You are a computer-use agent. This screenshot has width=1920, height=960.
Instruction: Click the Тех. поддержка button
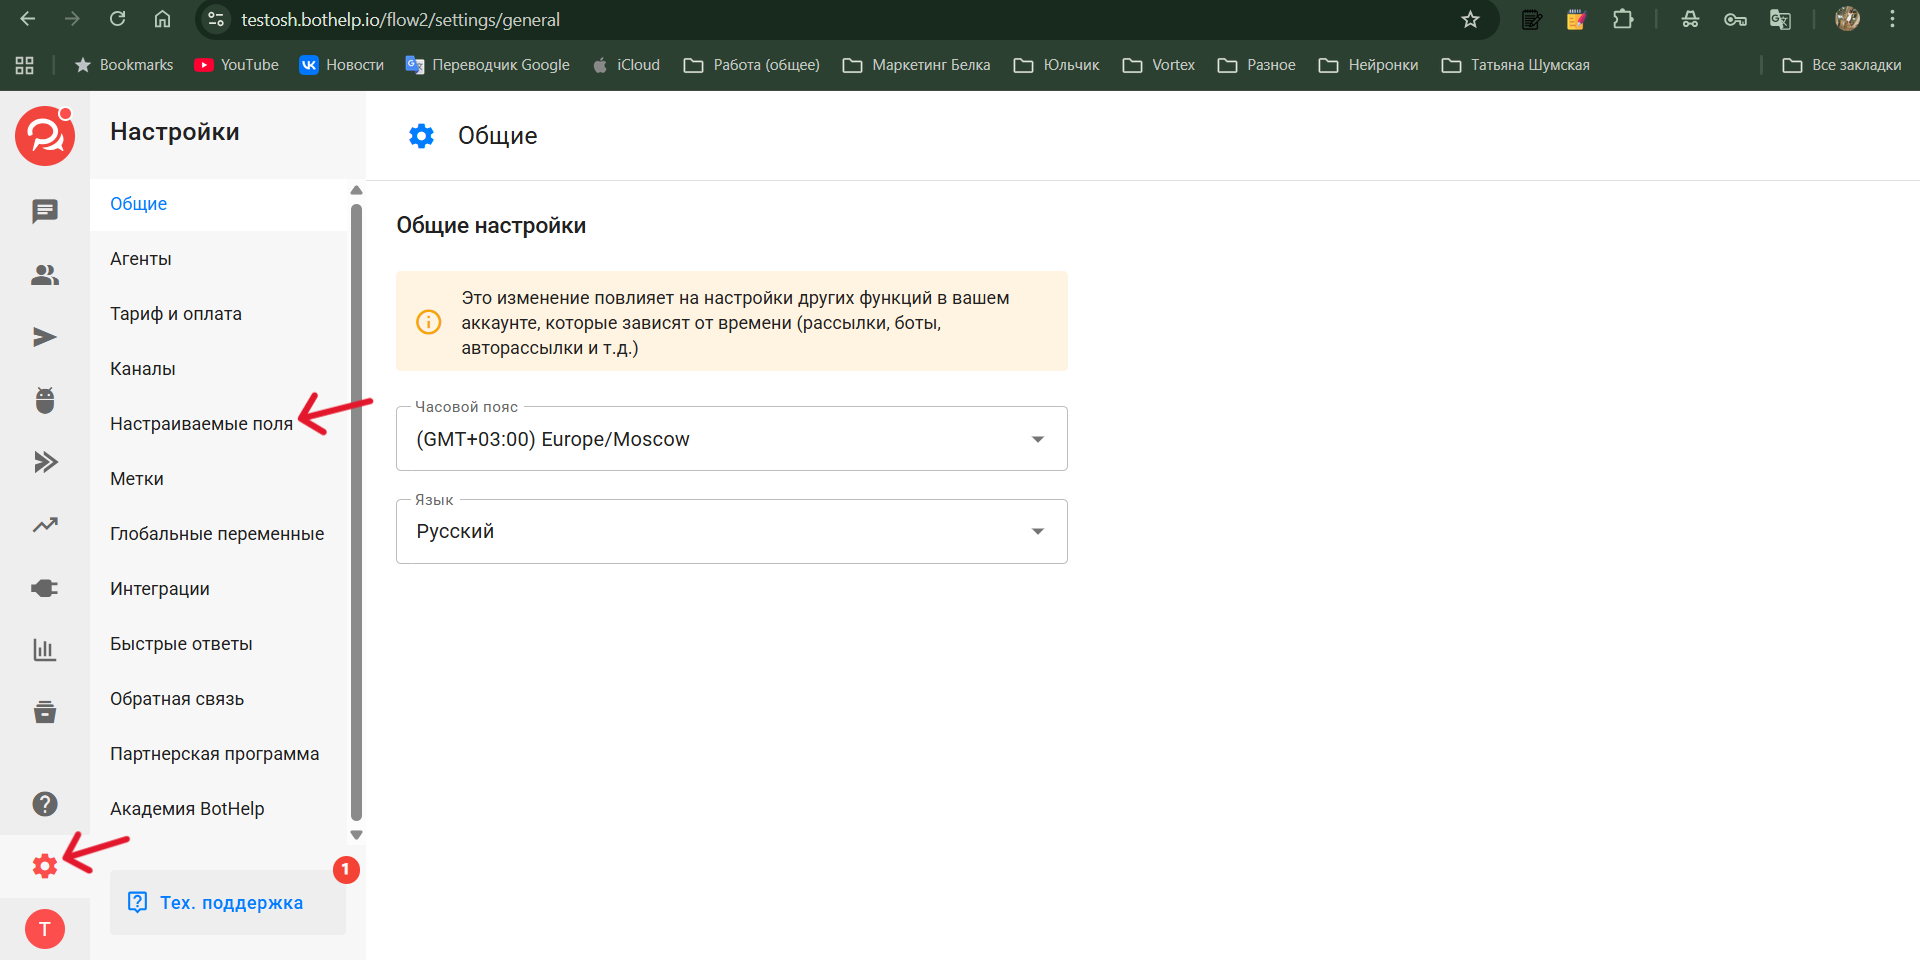click(x=228, y=903)
